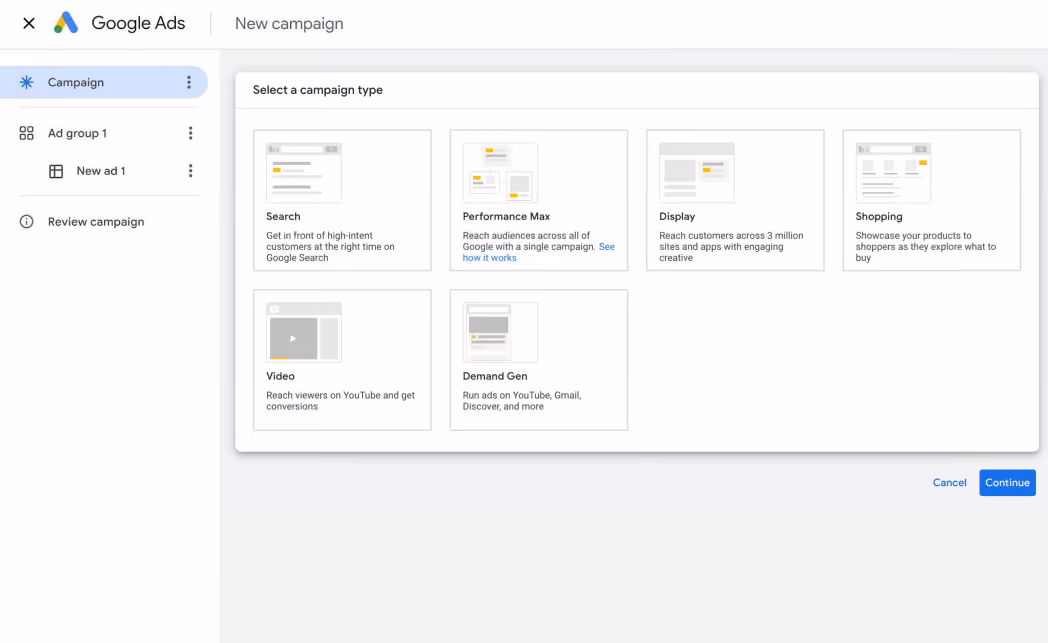Click the Campaign asterisk icon in sidebar
Screen dimensions: 1048x643
coord(26,82)
